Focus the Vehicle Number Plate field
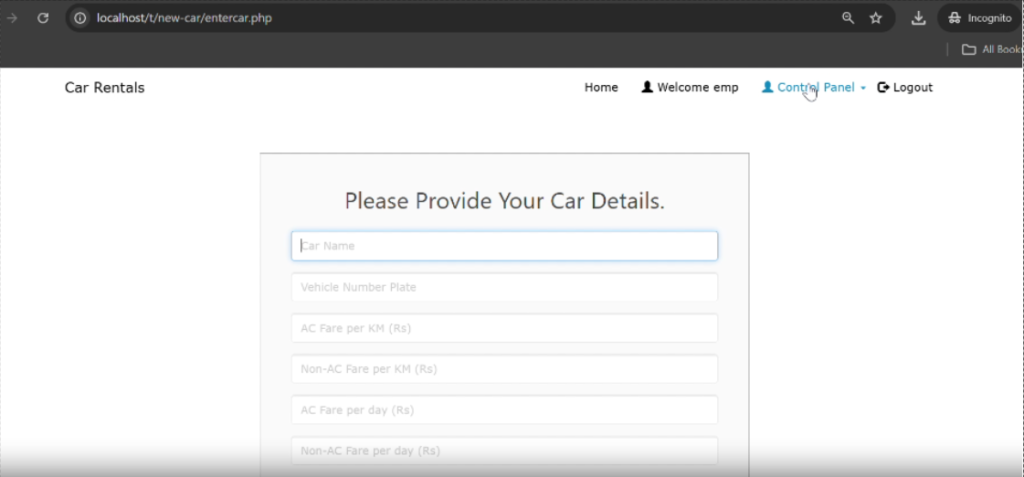Screen dimensions: 1024x477 [x=504, y=288]
